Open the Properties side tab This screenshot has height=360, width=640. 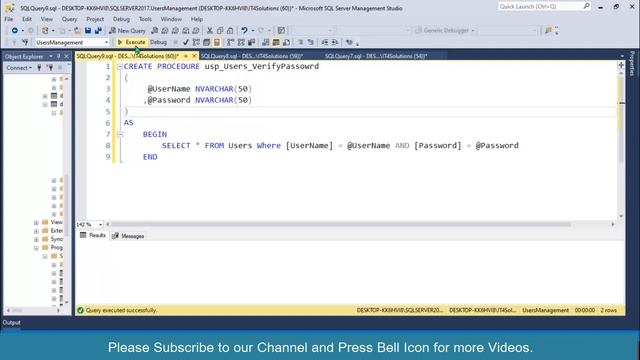pyautogui.click(x=632, y=64)
